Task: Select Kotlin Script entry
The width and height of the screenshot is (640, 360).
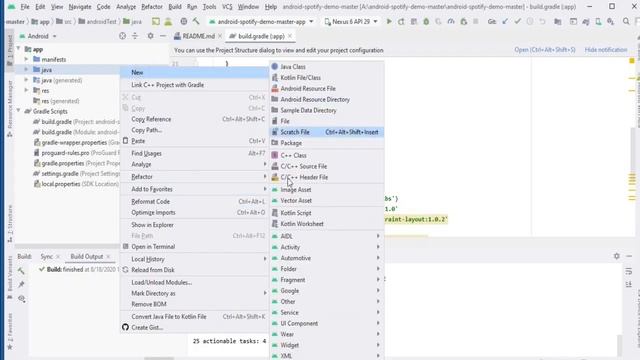Action: click(x=327, y=213)
